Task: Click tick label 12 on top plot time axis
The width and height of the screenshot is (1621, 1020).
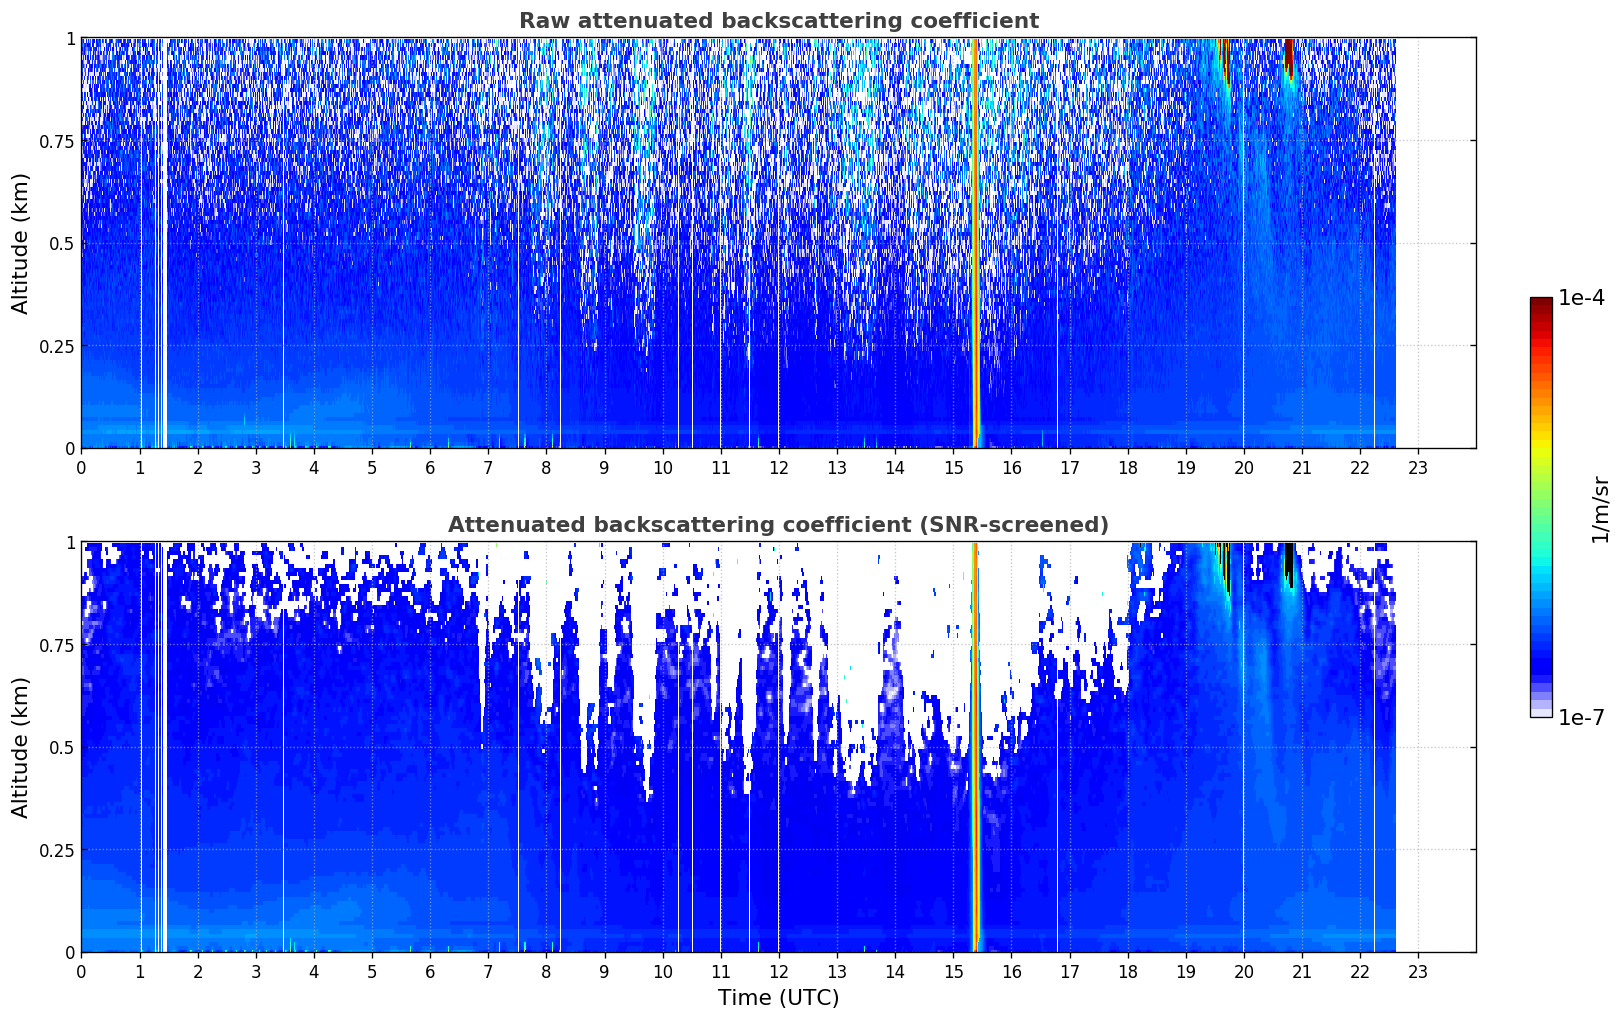Action: (x=779, y=467)
